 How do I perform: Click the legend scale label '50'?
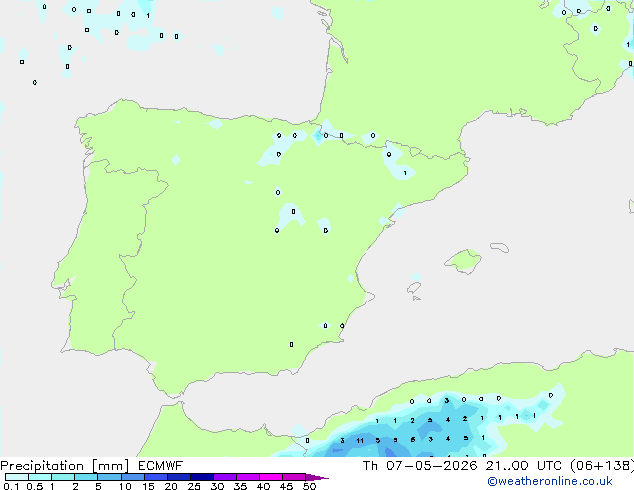click(x=310, y=486)
